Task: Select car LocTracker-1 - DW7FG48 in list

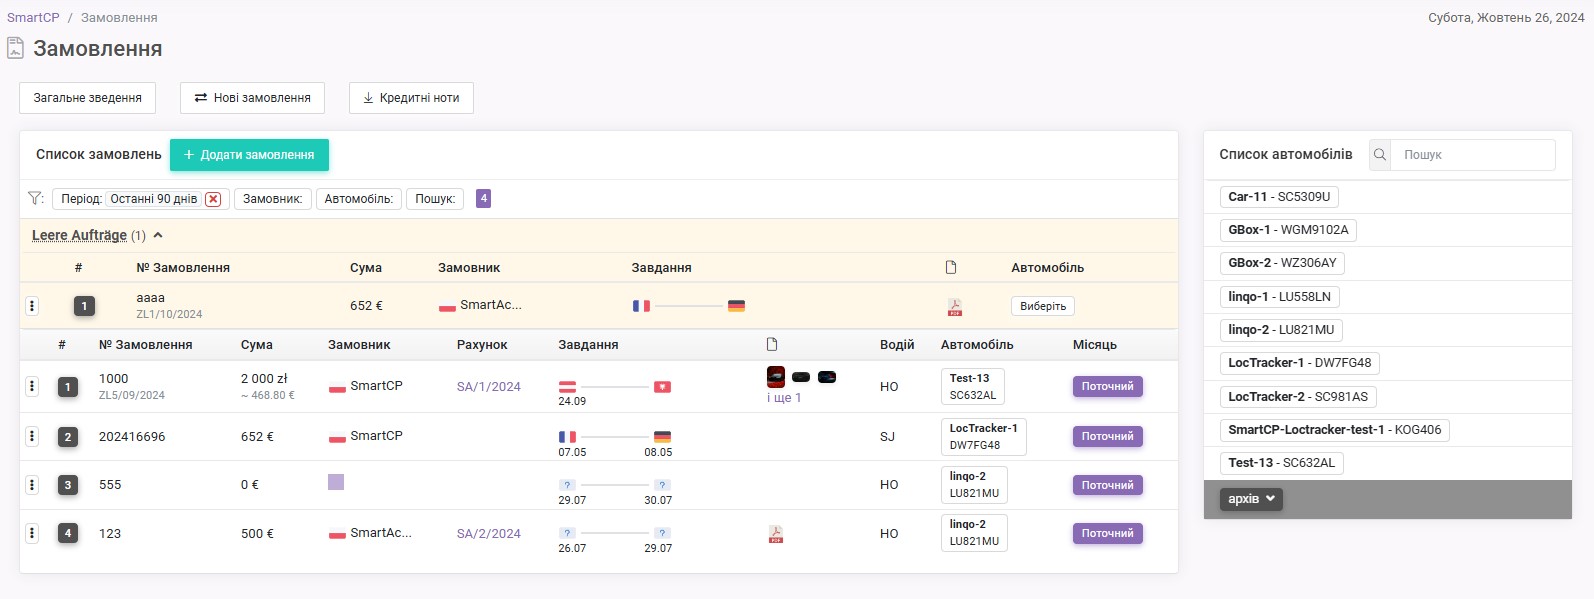Action: click(x=1300, y=363)
